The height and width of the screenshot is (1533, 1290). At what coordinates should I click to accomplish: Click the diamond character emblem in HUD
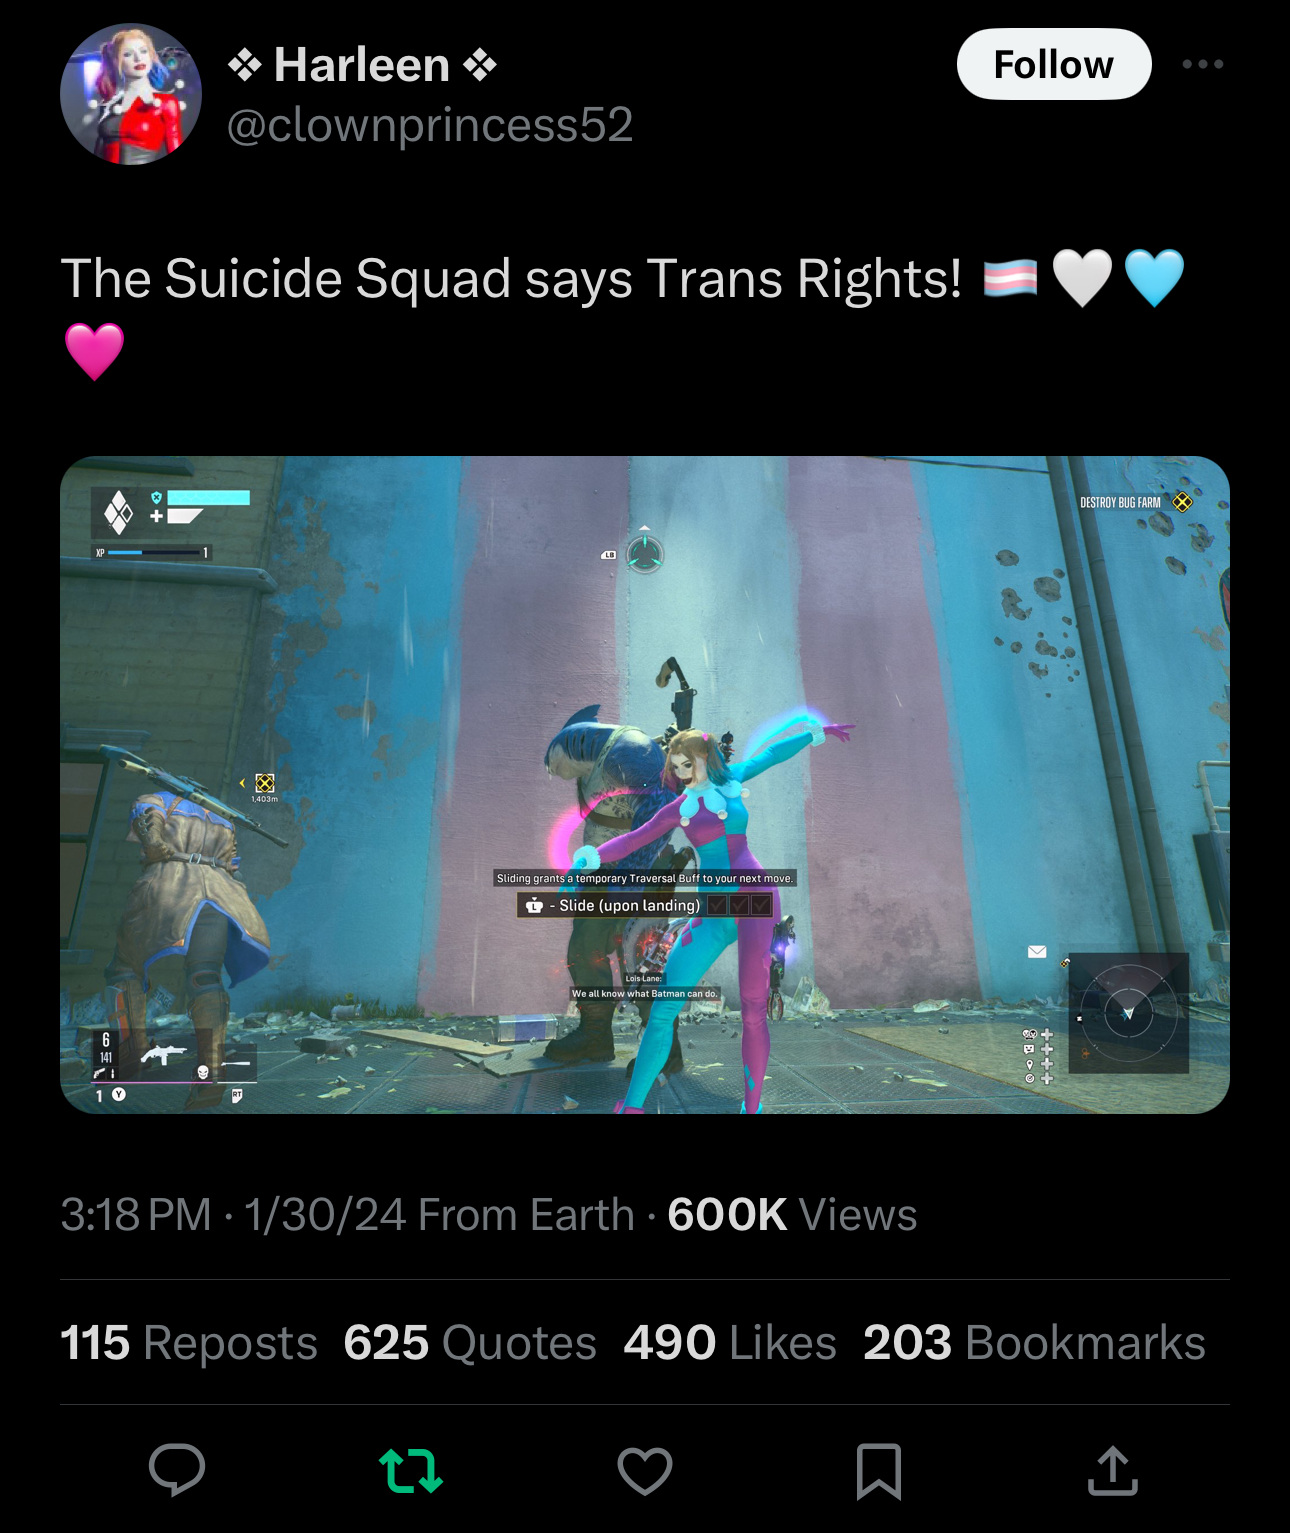[x=118, y=512]
